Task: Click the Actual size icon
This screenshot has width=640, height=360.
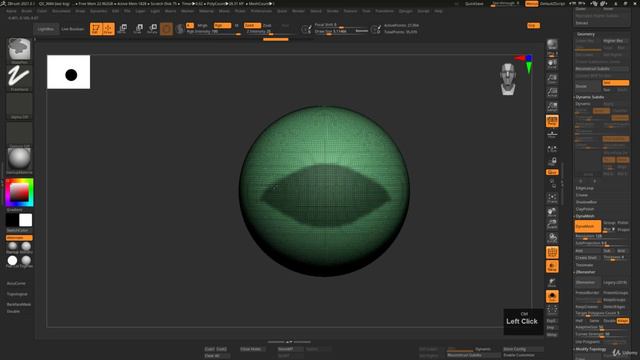Action: tap(552, 92)
